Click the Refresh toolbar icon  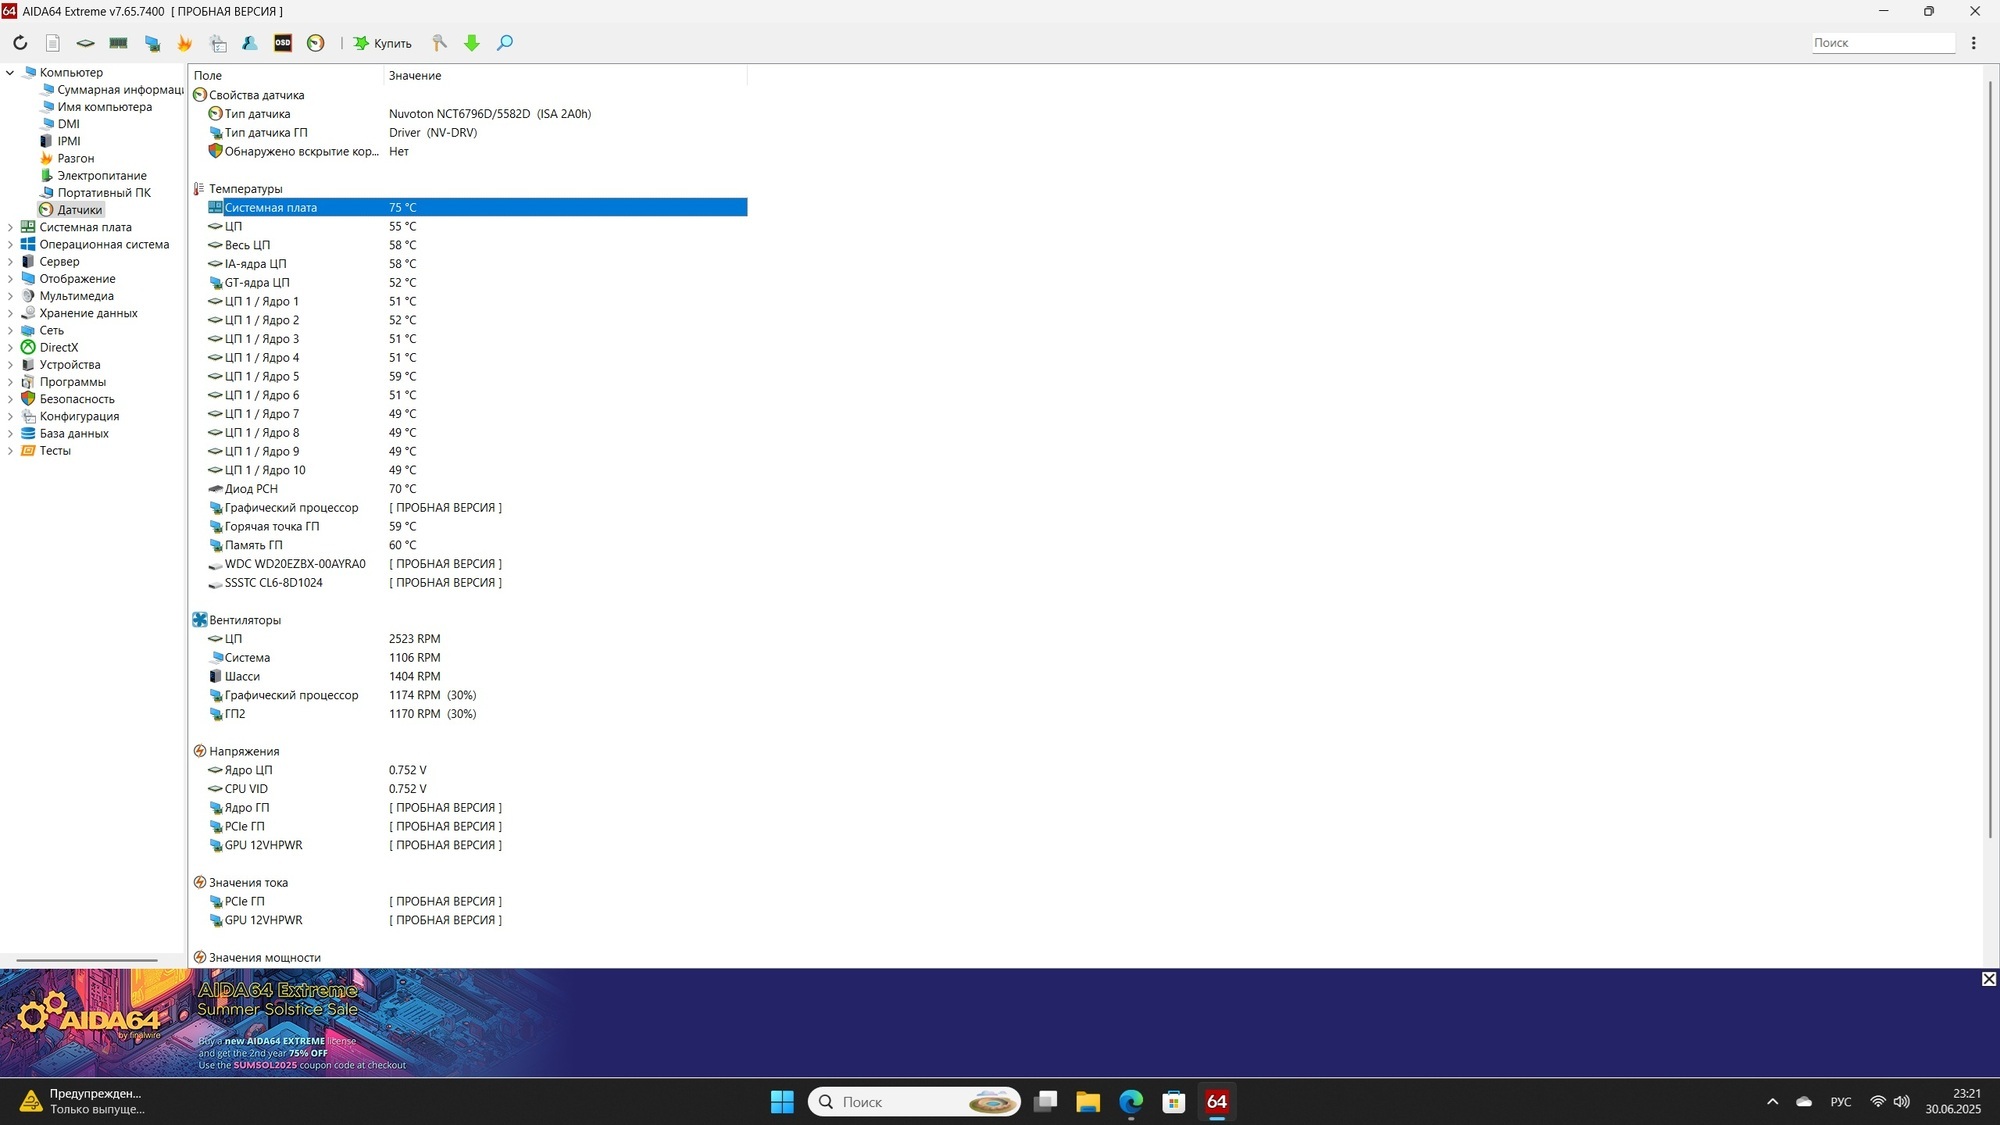(x=20, y=43)
